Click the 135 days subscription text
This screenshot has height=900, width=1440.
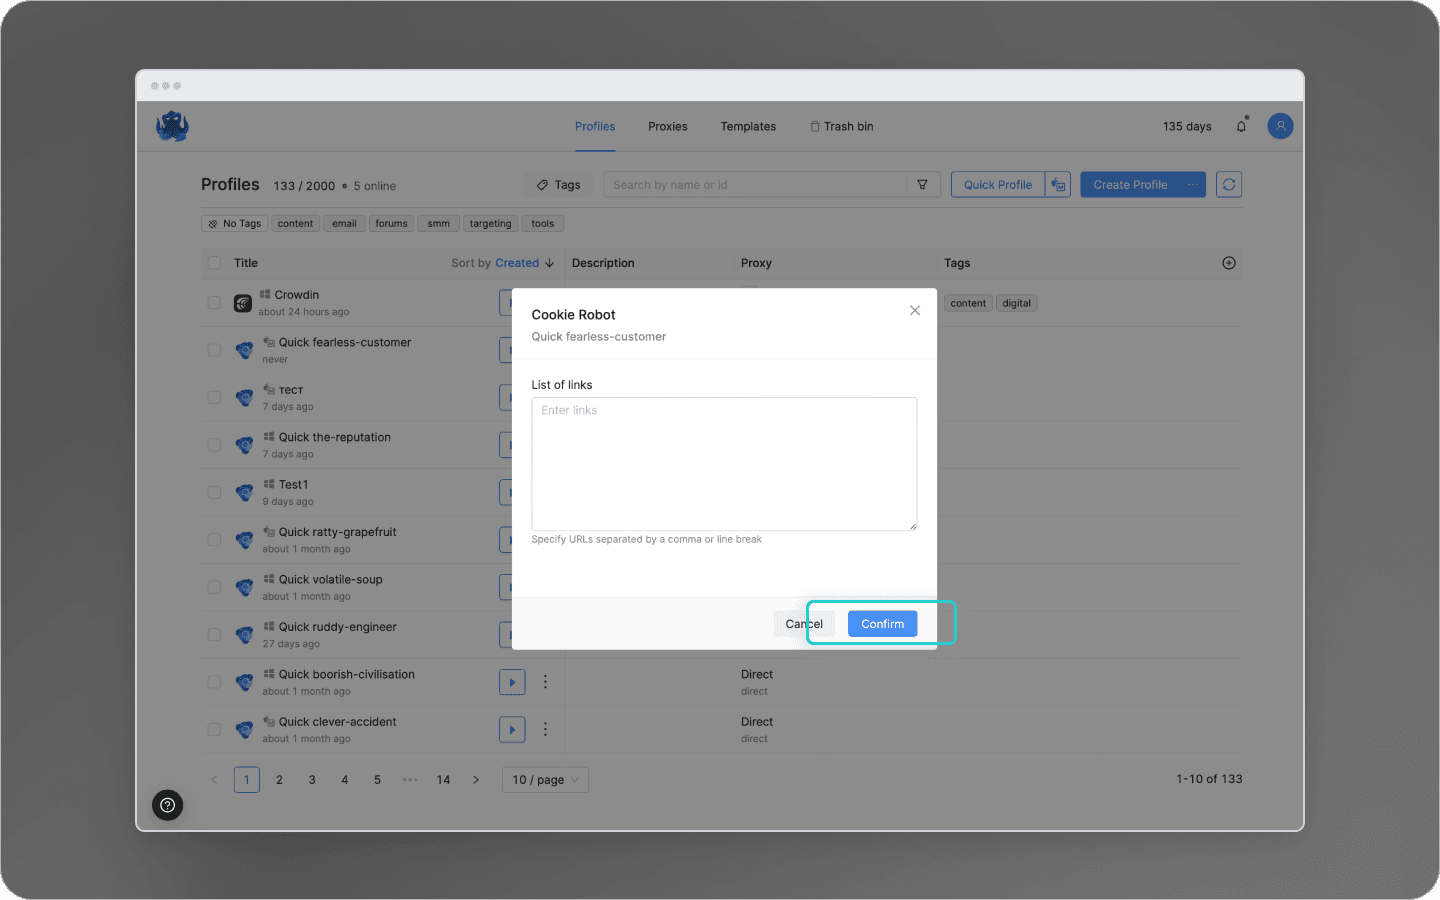(x=1187, y=127)
